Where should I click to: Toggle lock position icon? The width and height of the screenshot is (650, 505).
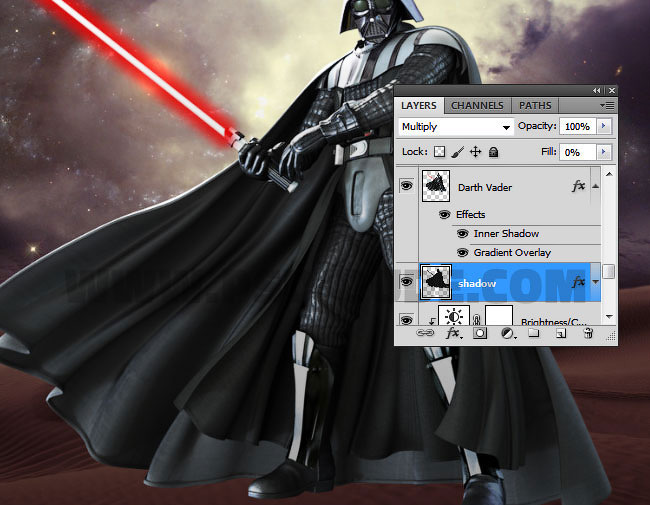(475, 152)
